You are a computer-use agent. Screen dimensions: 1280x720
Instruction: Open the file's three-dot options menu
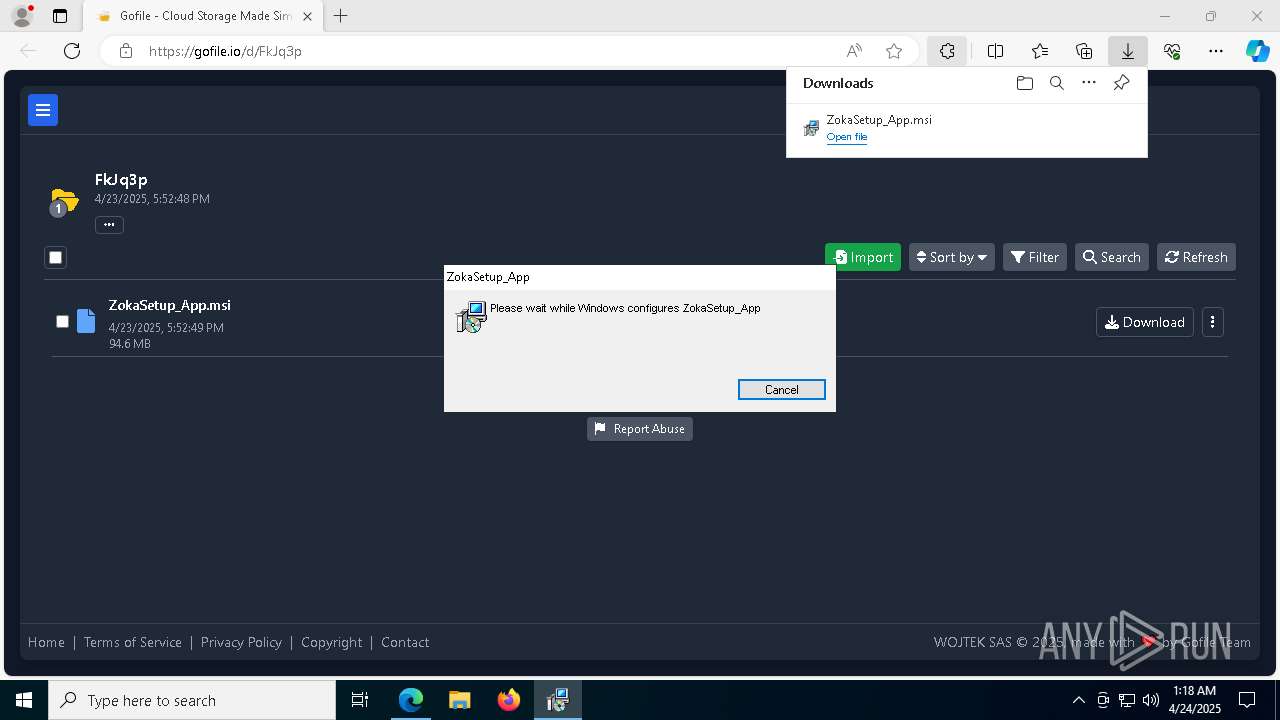1212,322
